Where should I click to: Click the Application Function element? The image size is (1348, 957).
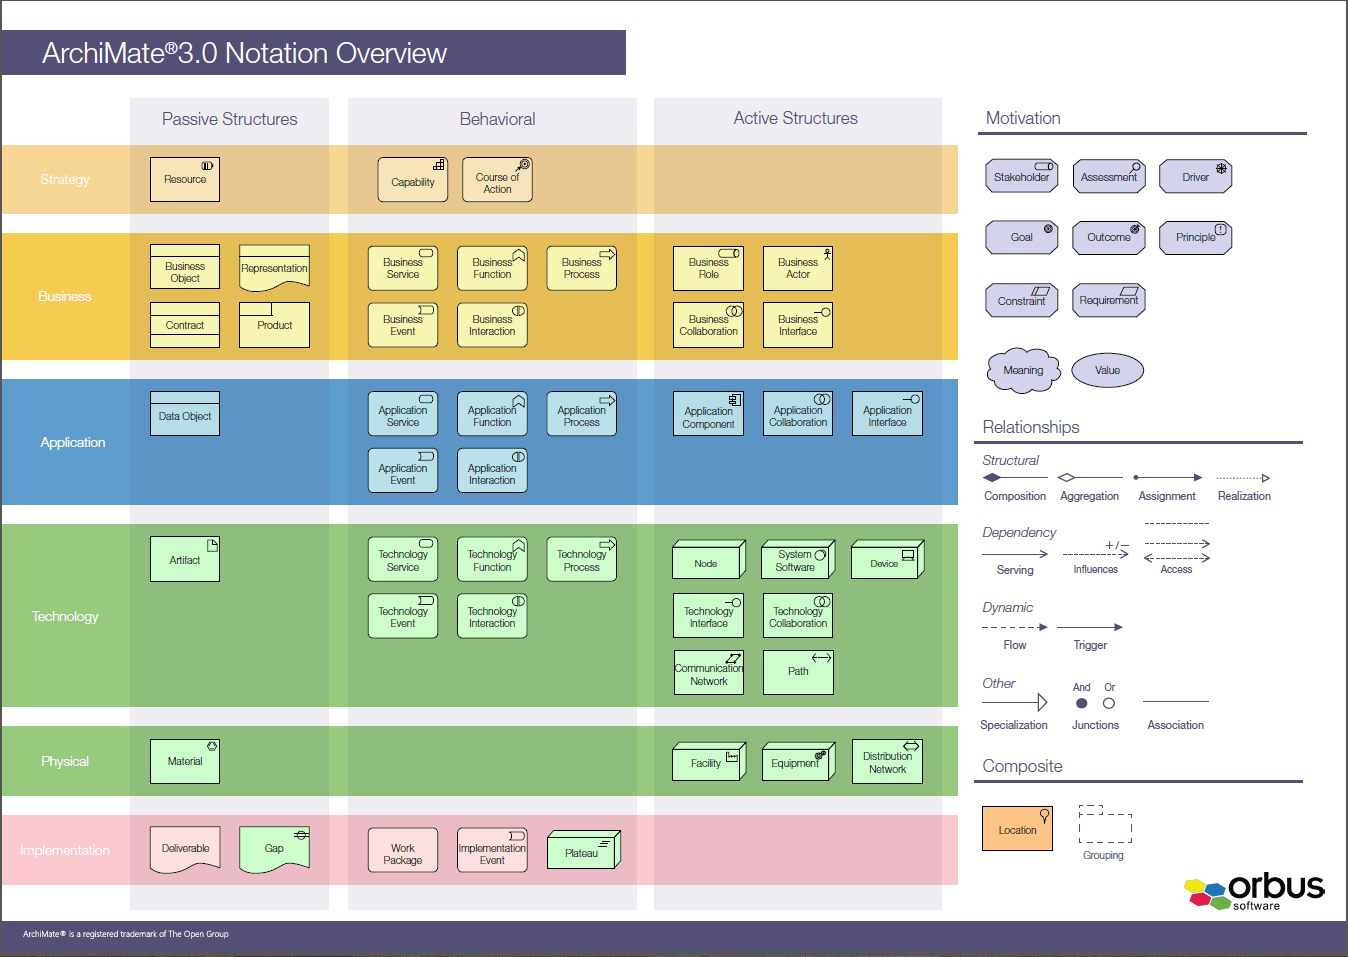click(x=492, y=414)
